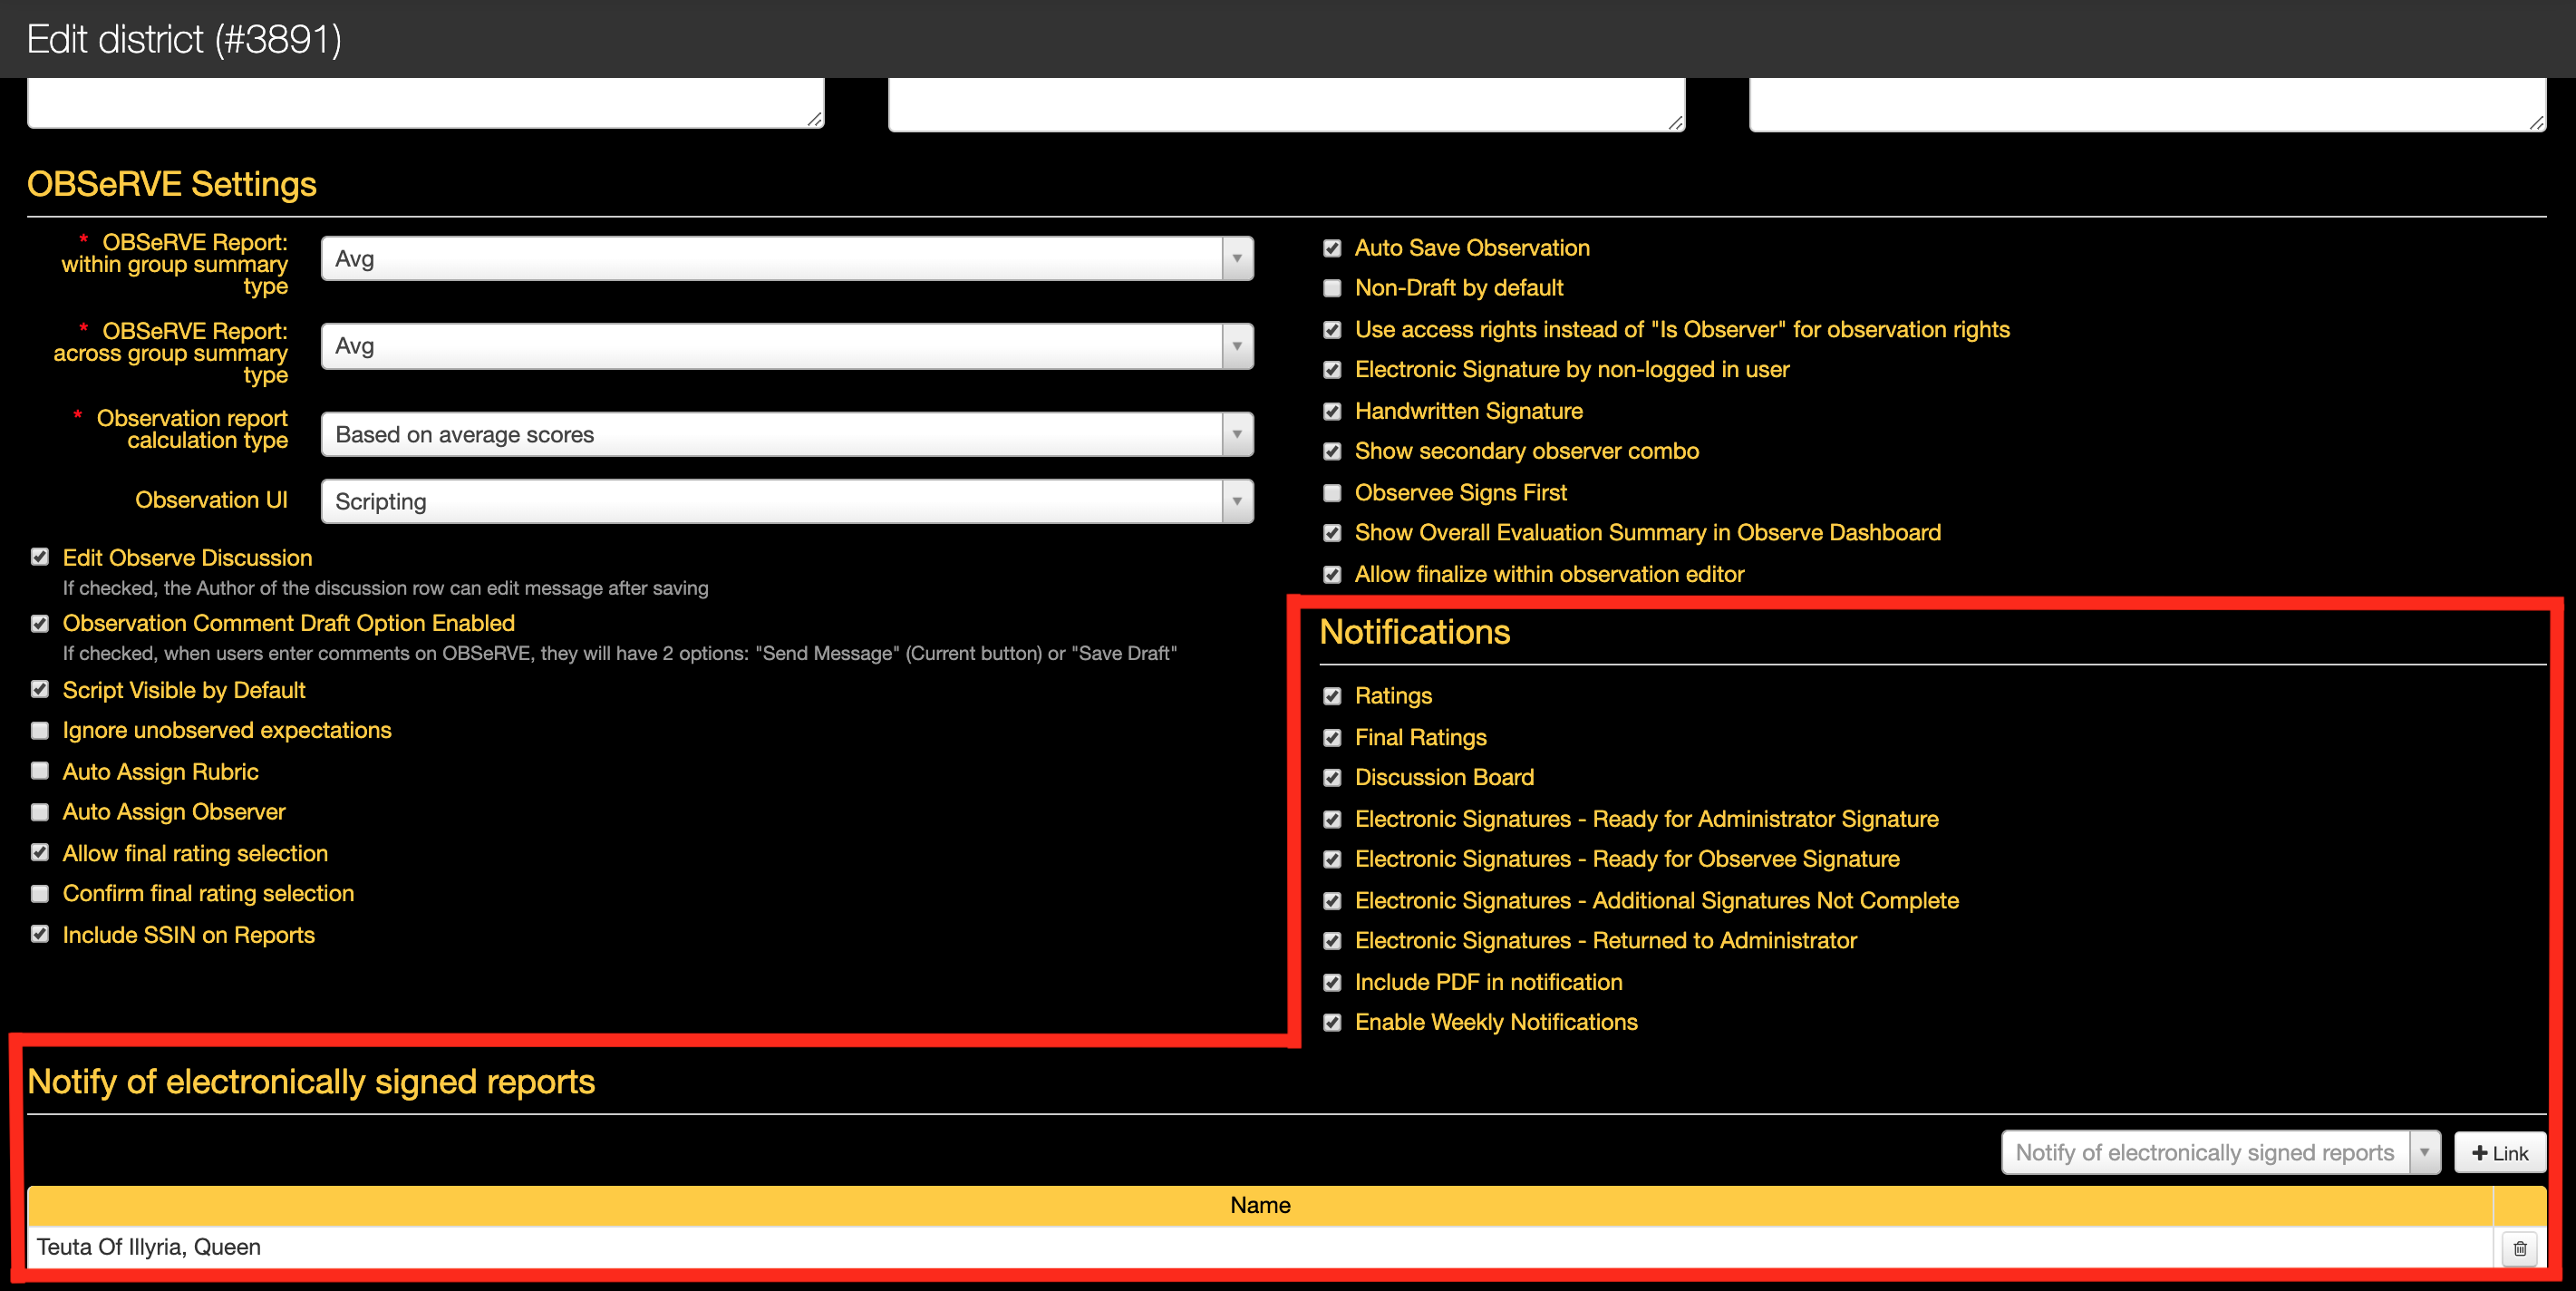
Task: Toggle Use access rights for observation rights
Action: pyautogui.click(x=1332, y=329)
